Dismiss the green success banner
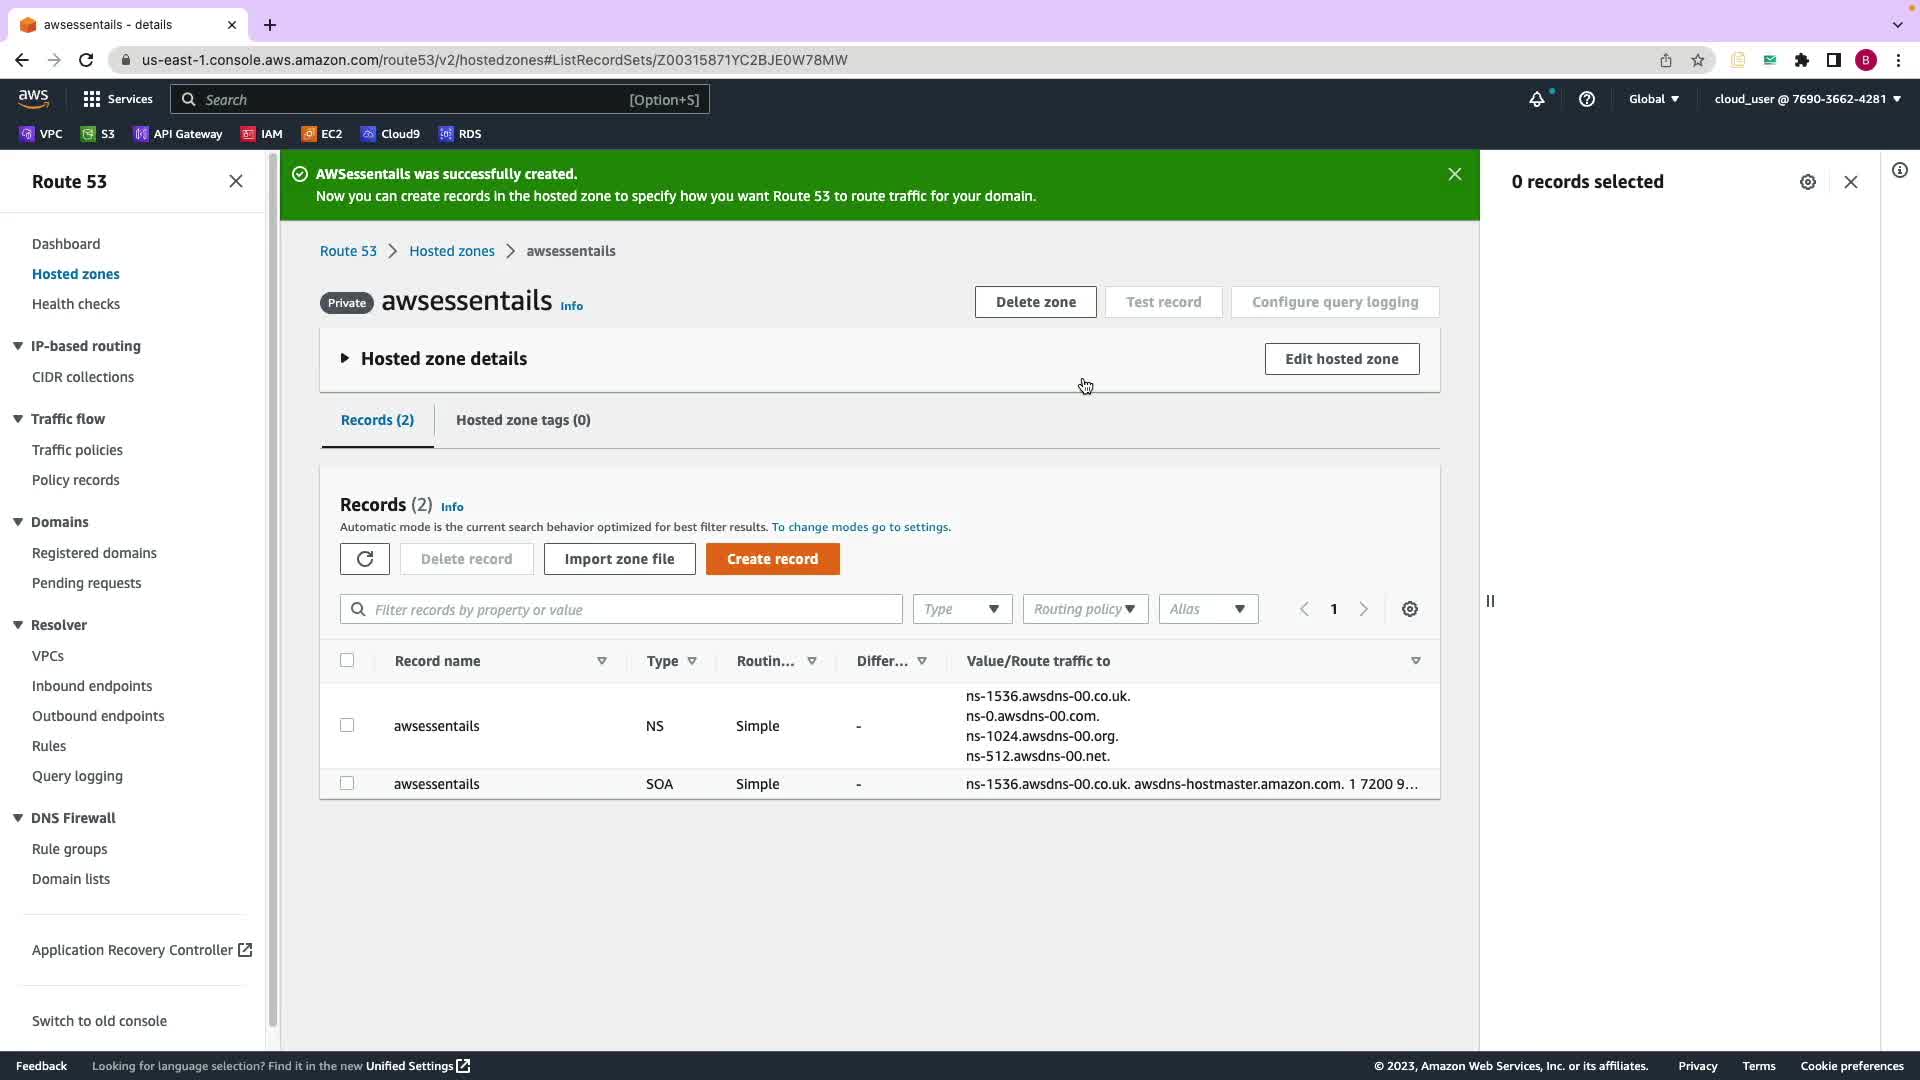The width and height of the screenshot is (1920, 1080). point(1454,174)
